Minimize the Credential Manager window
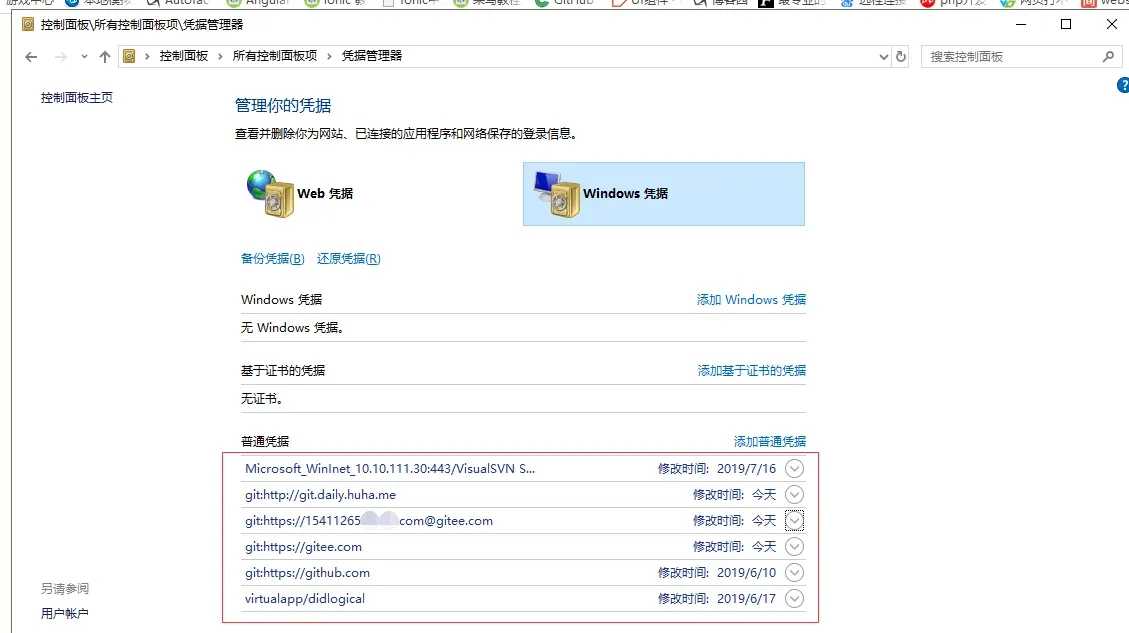1129x633 pixels. pos(1021,24)
